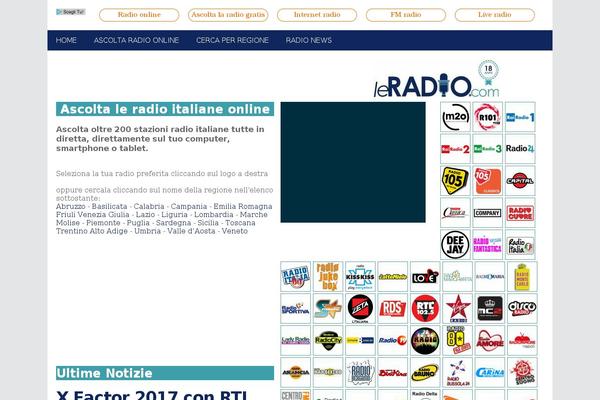Click 'Ascolta la radio gratis' button

point(228,15)
